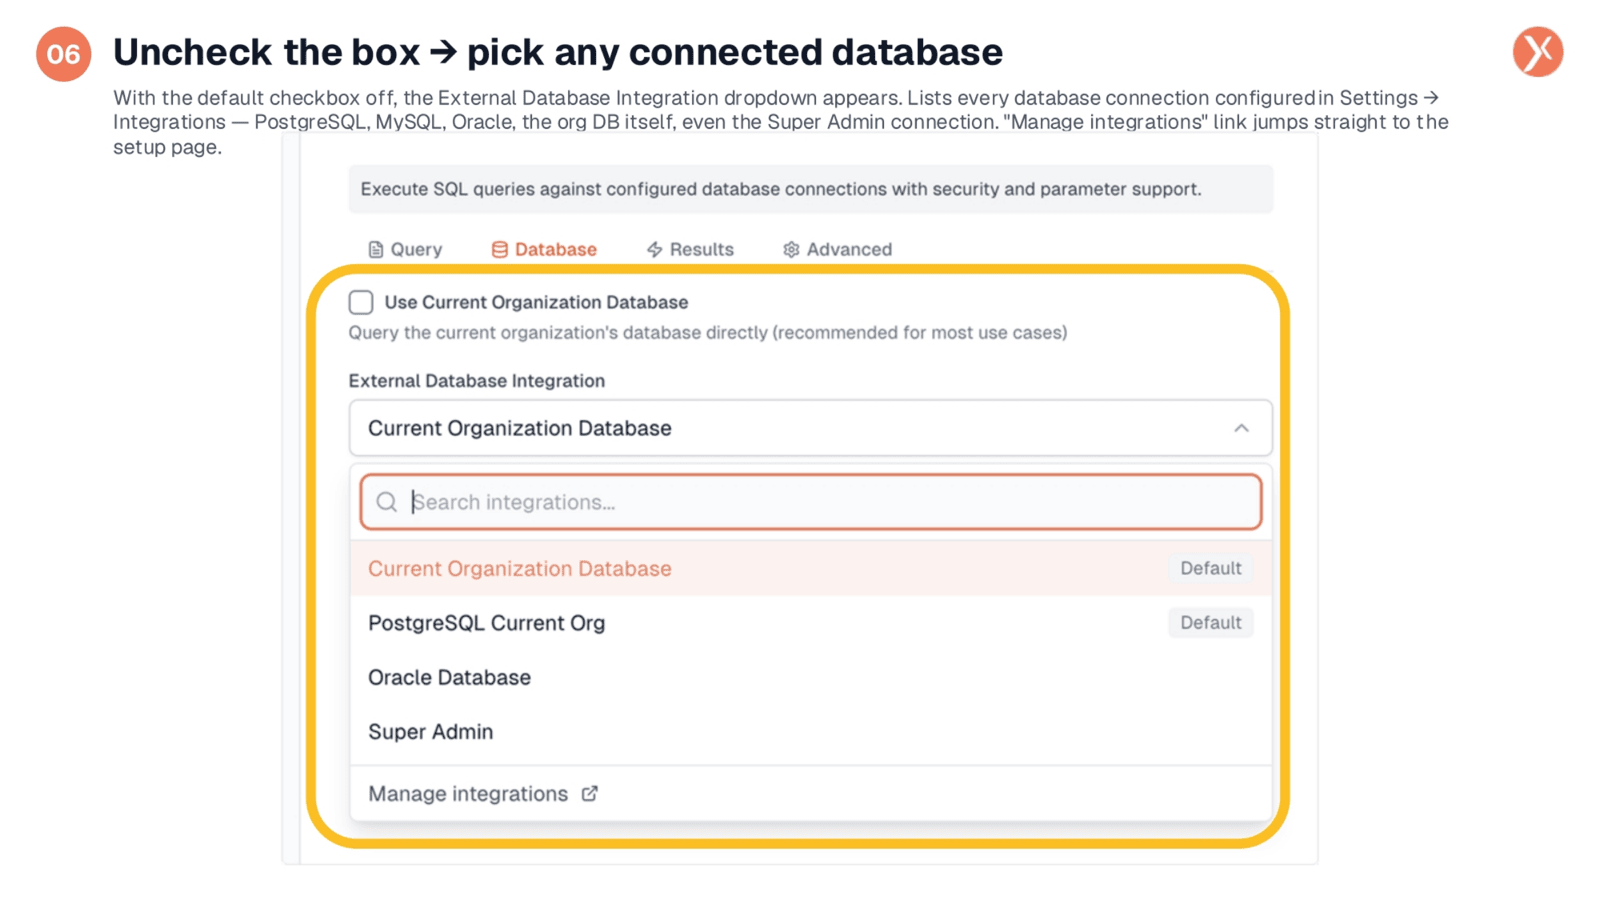This screenshot has height=900, width=1600.
Task: Click the Use Current Organization Database label
Action: tap(536, 302)
